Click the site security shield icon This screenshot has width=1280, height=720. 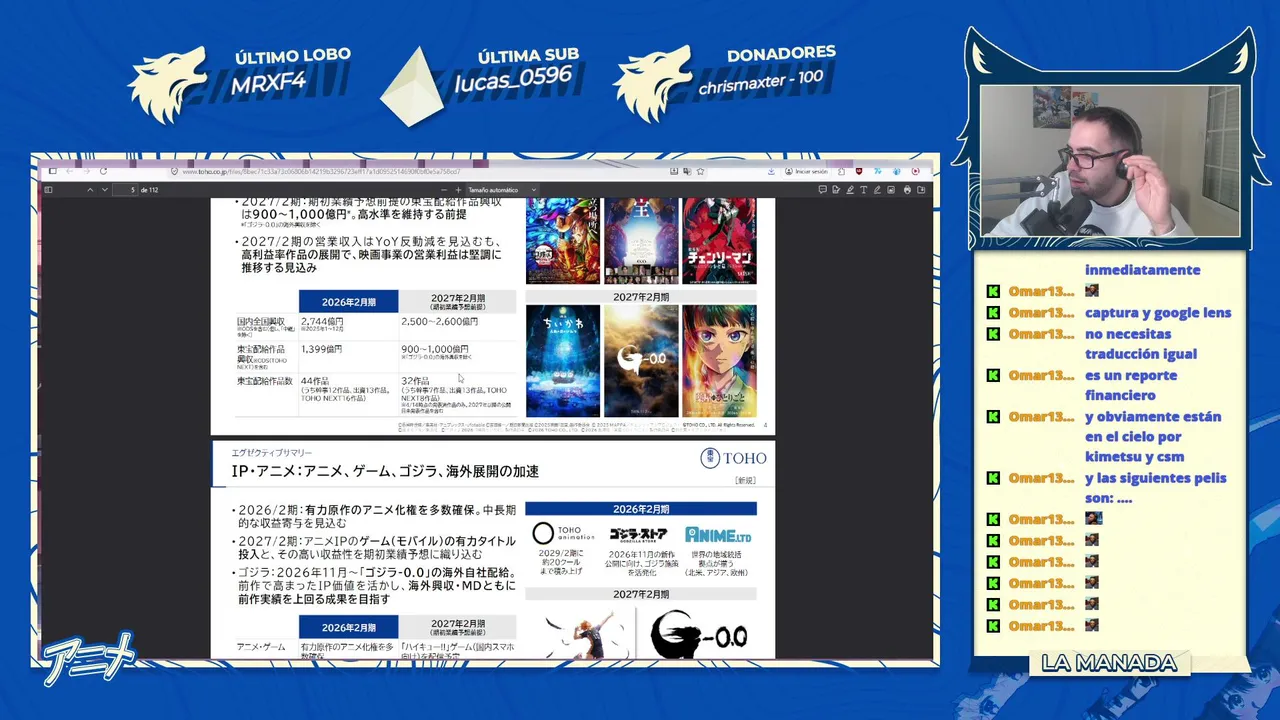174,171
